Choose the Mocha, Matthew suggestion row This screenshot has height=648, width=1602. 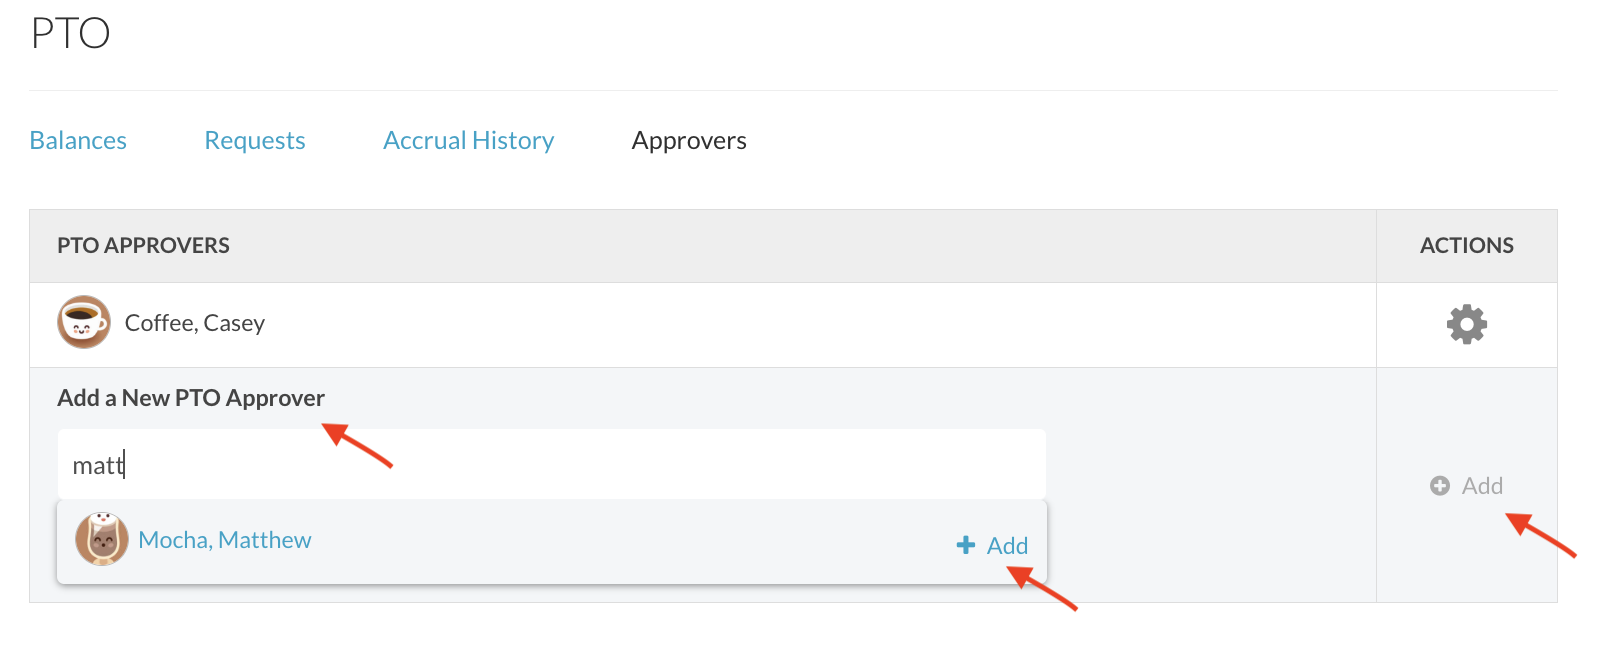click(x=551, y=541)
